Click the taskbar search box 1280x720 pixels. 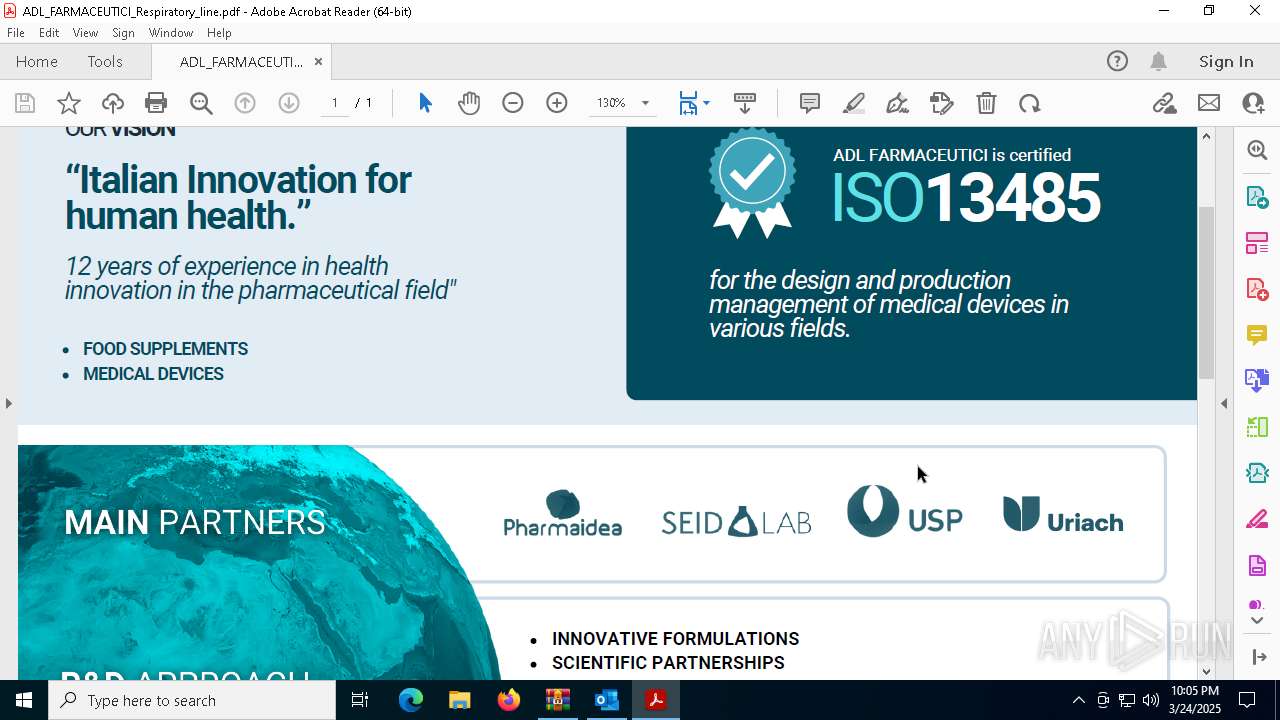[x=192, y=700]
